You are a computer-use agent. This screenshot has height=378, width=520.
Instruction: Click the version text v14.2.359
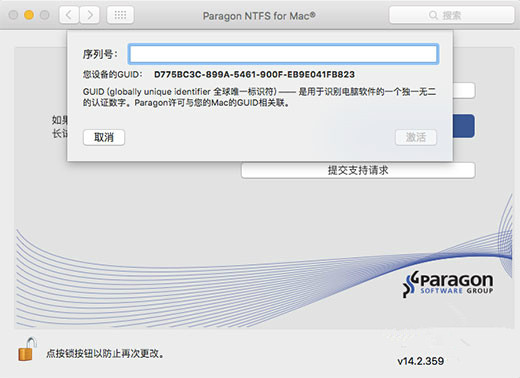(421, 361)
